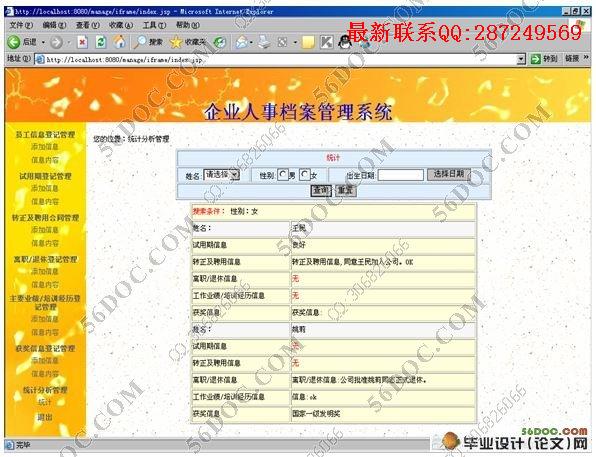The image size is (596, 457).
Task: Open the 文件(F) menu
Action: point(21,25)
